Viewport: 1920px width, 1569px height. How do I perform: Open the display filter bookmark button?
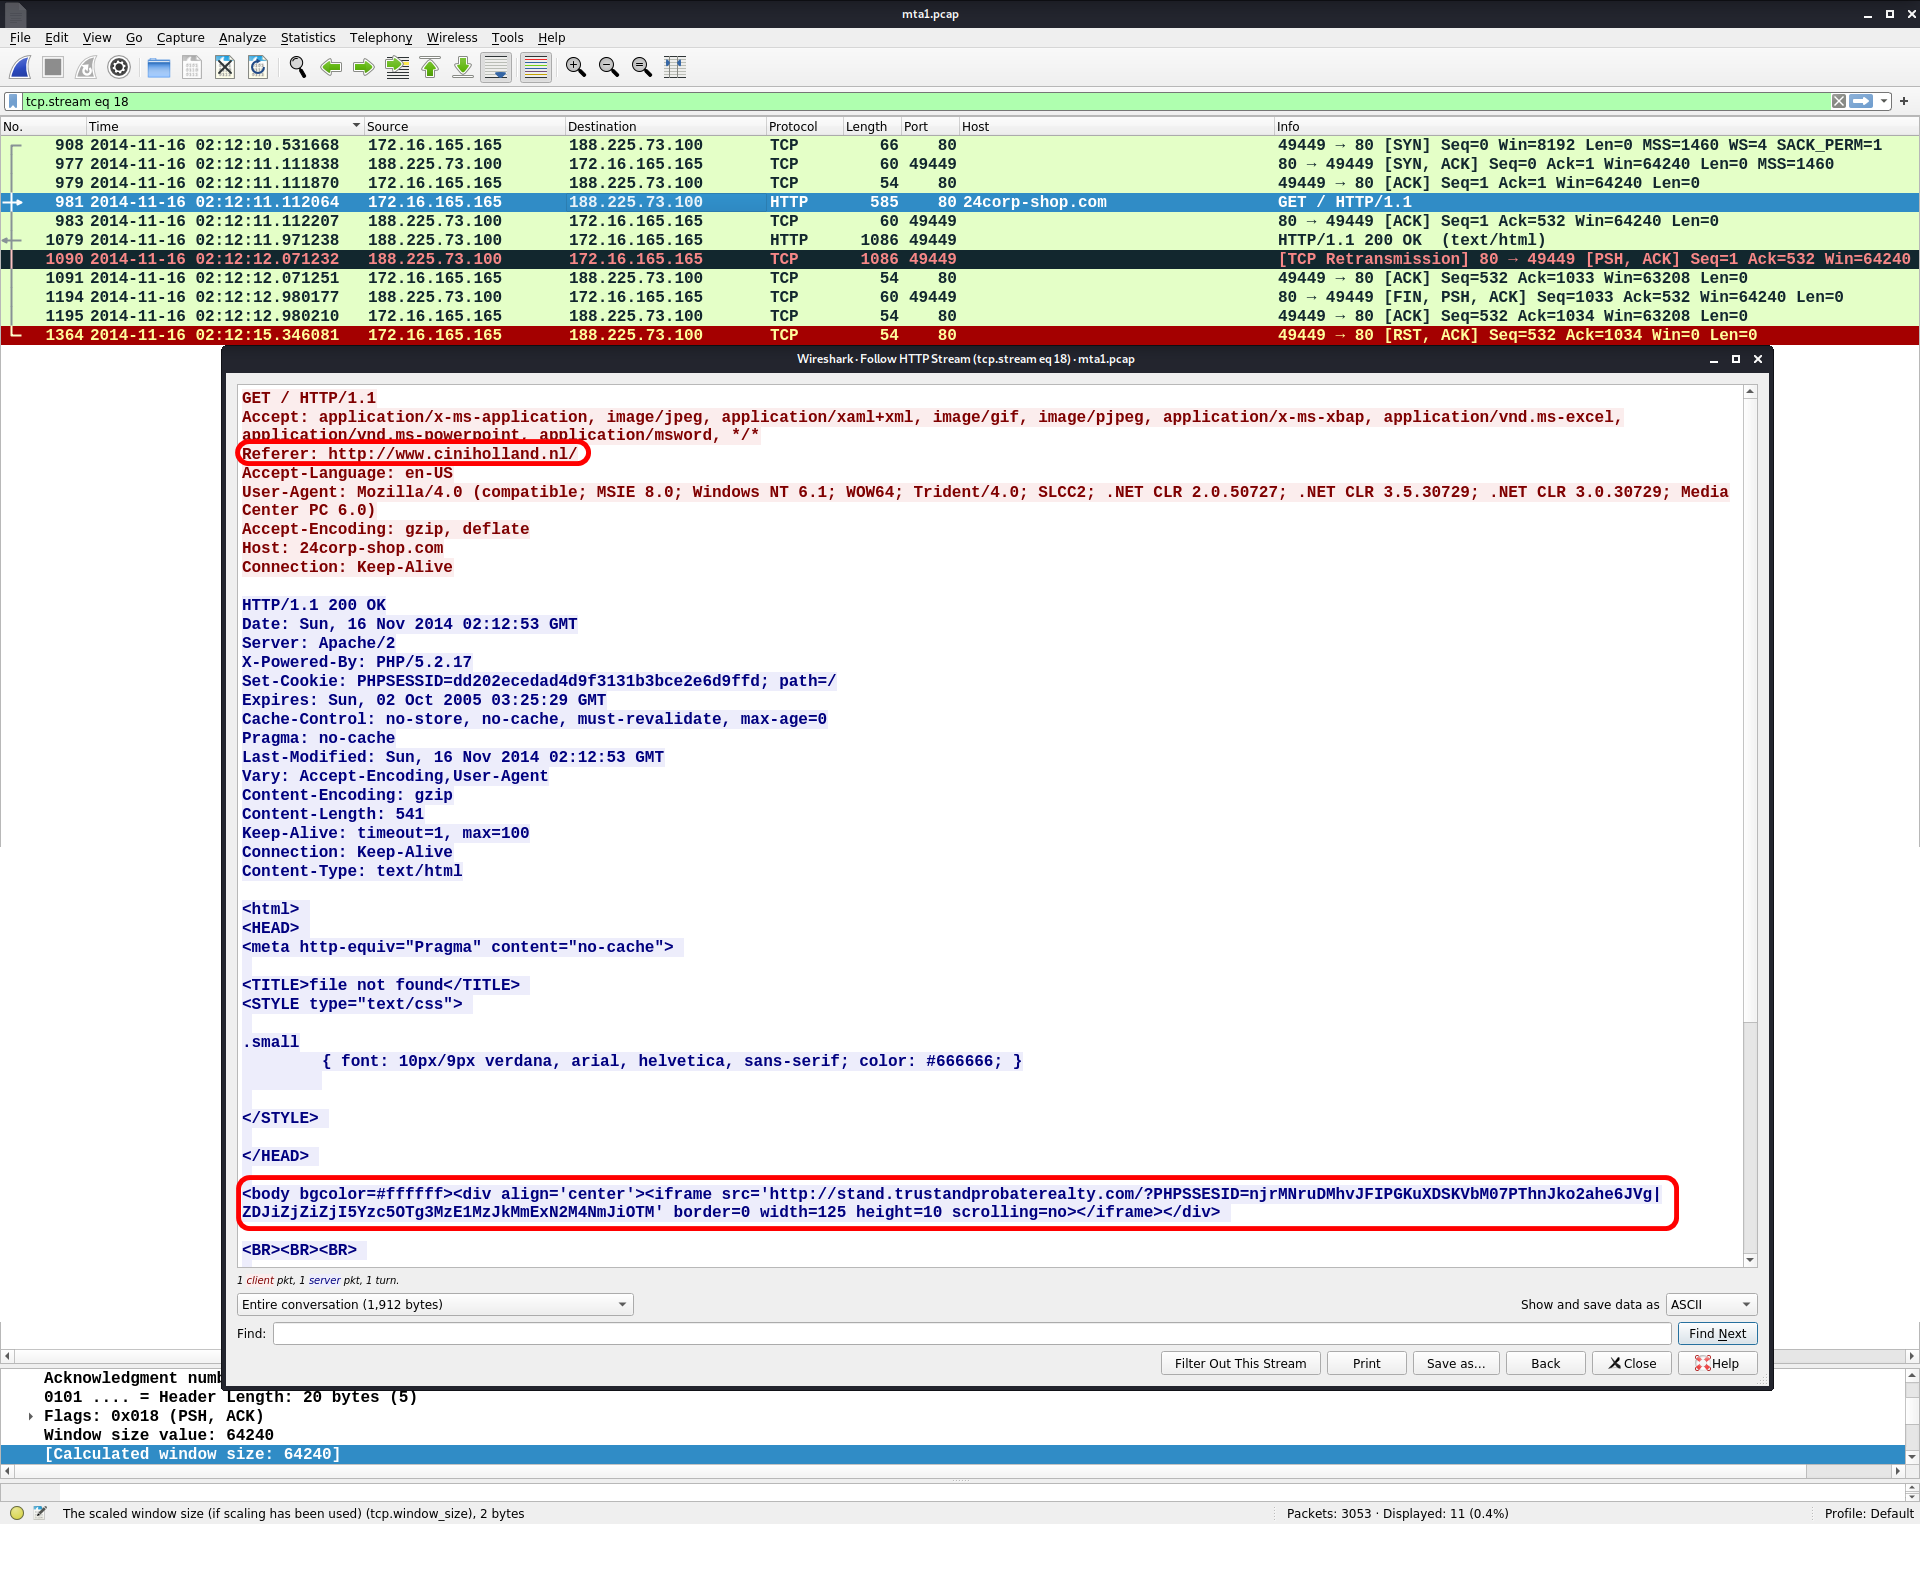point(13,101)
